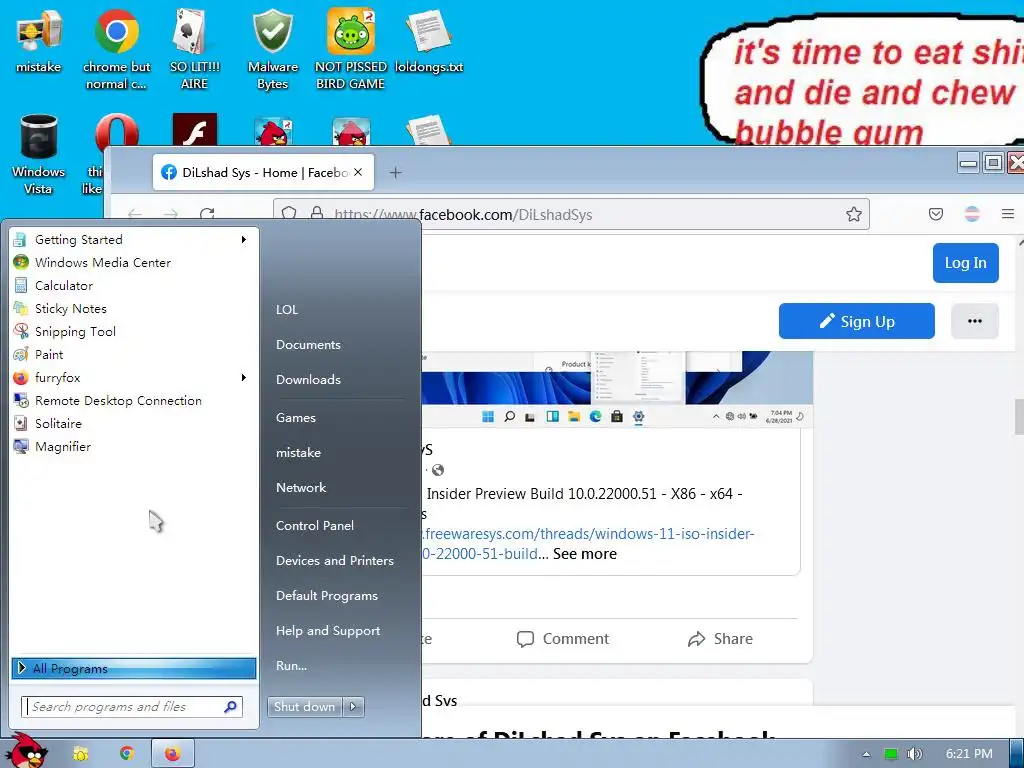Click the 6:21 PM taskbar clock
The width and height of the screenshot is (1024, 768).
pyautogui.click(x=969, y=754)
